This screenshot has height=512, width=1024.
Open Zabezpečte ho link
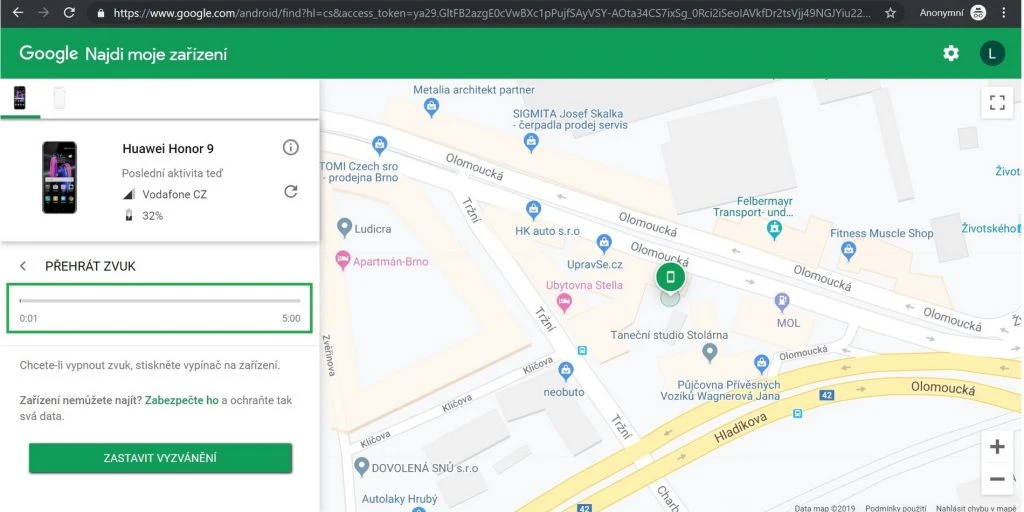pyautogui.click(x=181, y=400)
